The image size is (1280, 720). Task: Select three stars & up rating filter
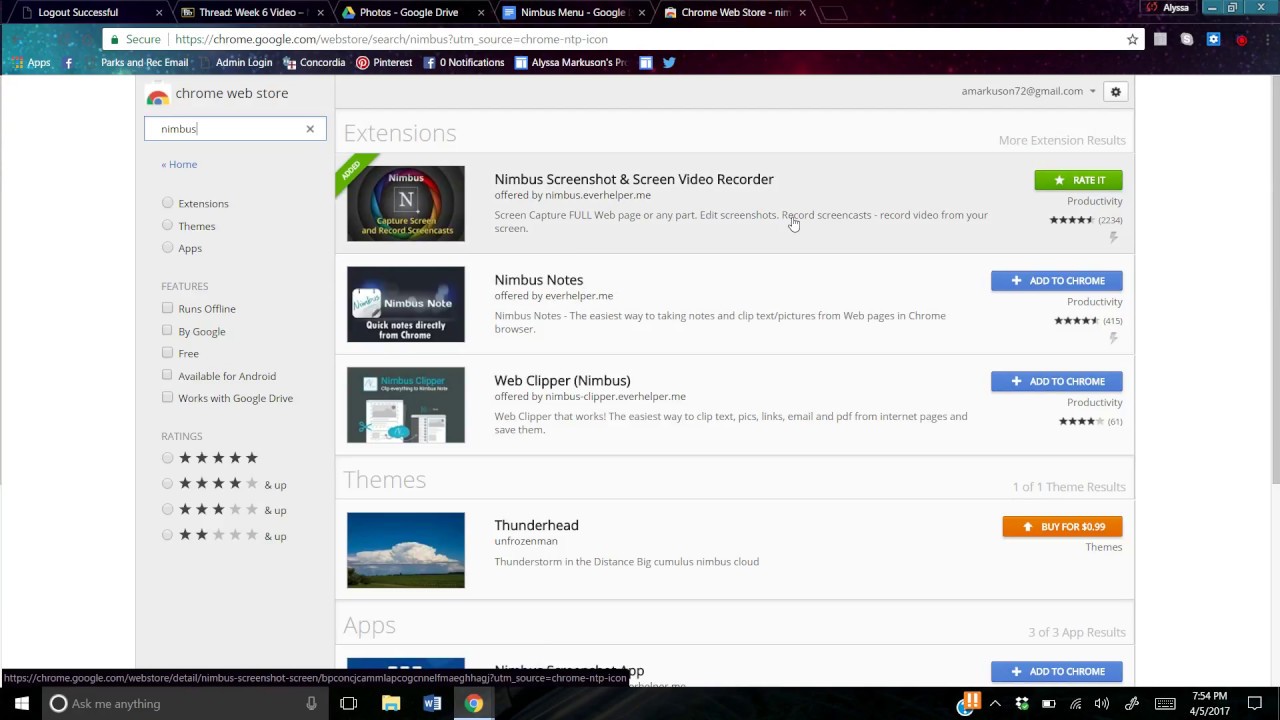pyautogui.click(x=168, y=509)
